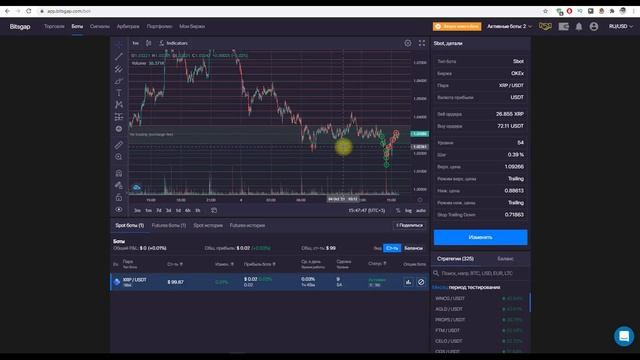The height and width of the screenshot is (360, 640).
Task: Select the Балансы view toggle
Action: pos(413,248)
